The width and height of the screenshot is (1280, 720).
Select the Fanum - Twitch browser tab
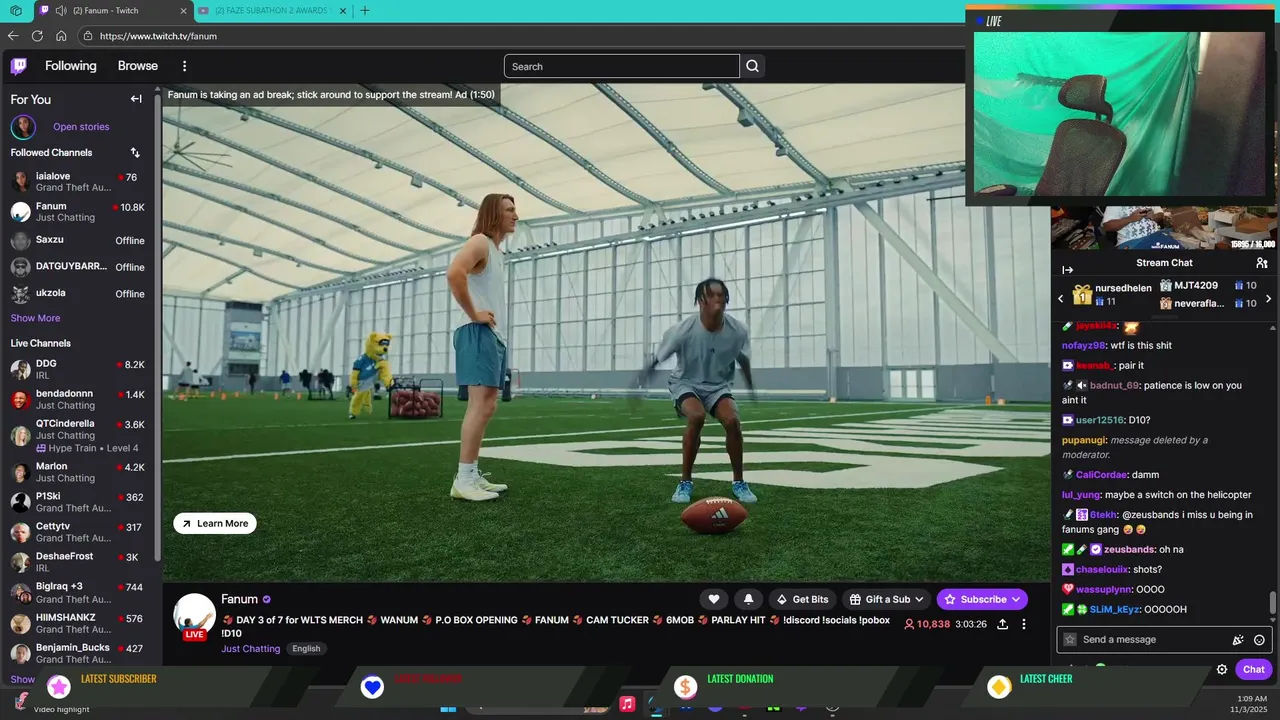tap(111, 11)
